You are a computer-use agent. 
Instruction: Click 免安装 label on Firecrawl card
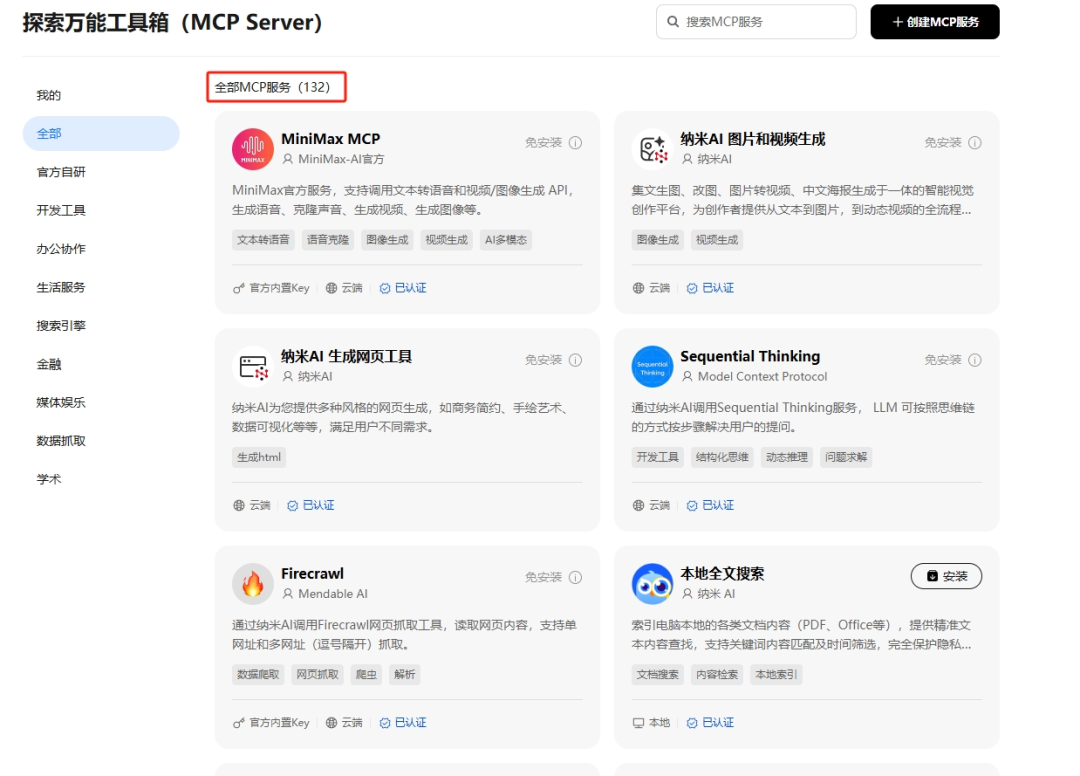click(543, 577)
